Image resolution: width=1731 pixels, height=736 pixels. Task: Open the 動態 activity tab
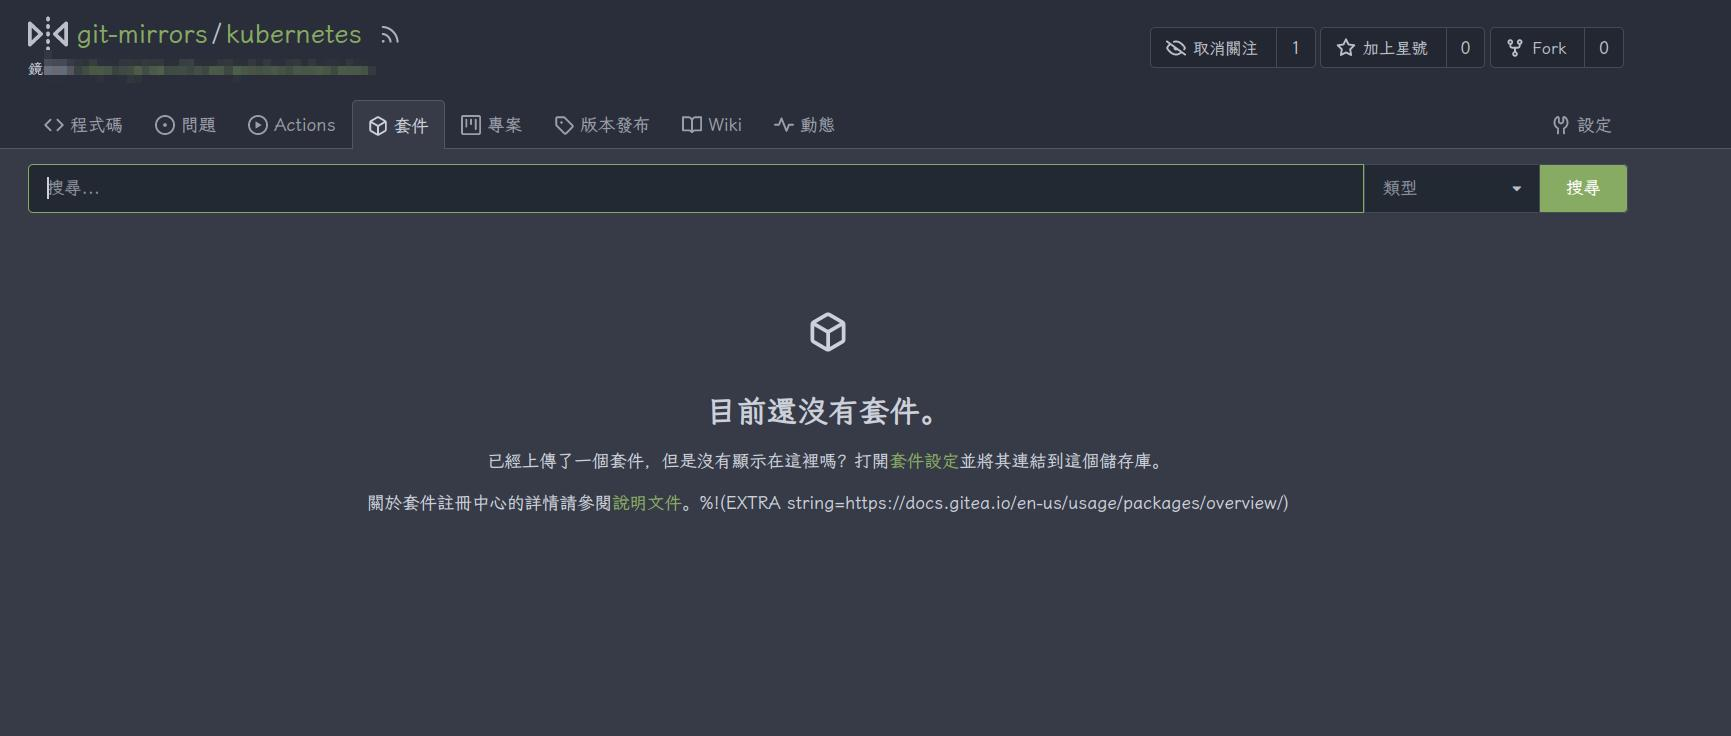coord(804,125)
